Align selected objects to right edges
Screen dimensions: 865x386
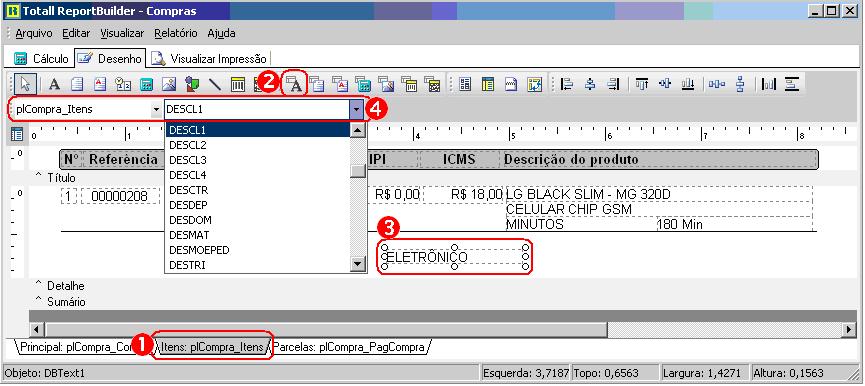point(613,84)
